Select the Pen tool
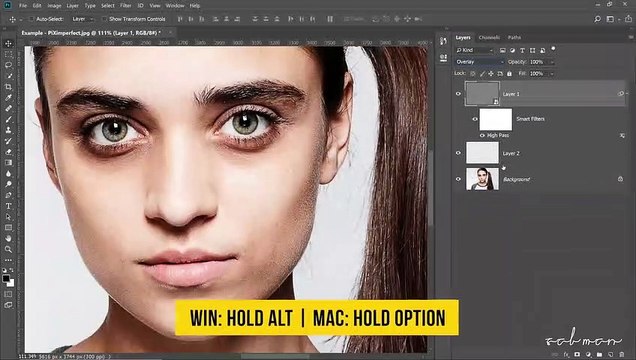 [8, 195]
